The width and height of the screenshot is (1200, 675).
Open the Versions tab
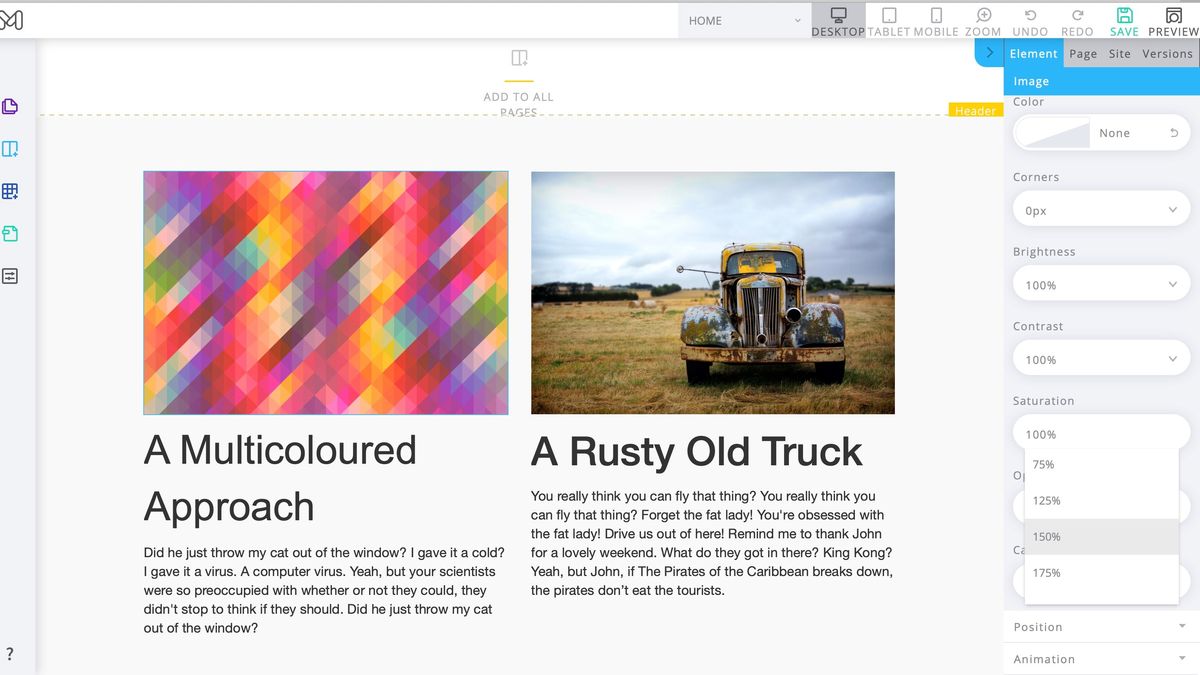coord(1167,53)
